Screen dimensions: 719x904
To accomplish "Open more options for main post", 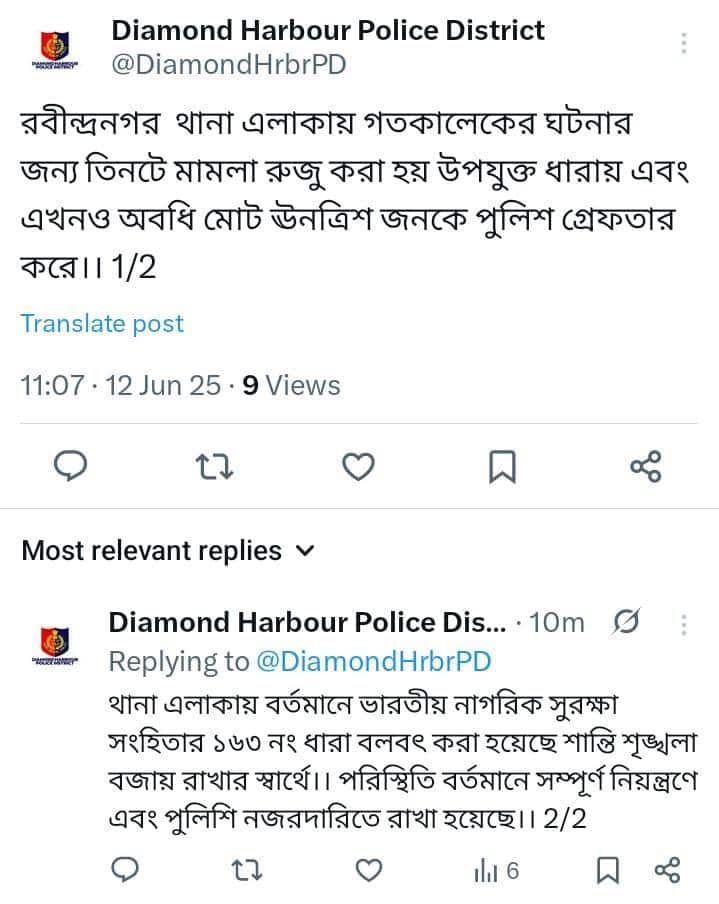I will (684, 44).
